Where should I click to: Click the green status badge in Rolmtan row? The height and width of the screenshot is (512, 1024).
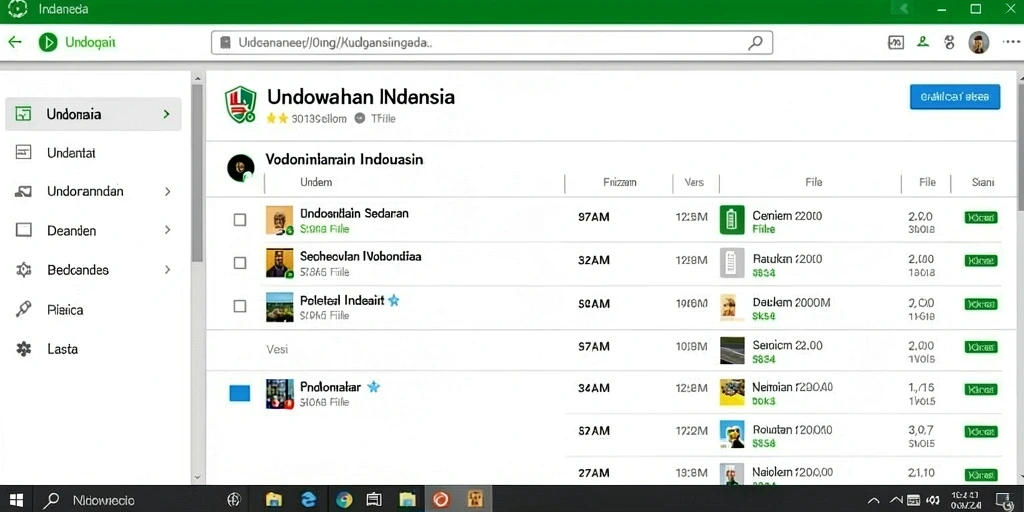[981, 432]
